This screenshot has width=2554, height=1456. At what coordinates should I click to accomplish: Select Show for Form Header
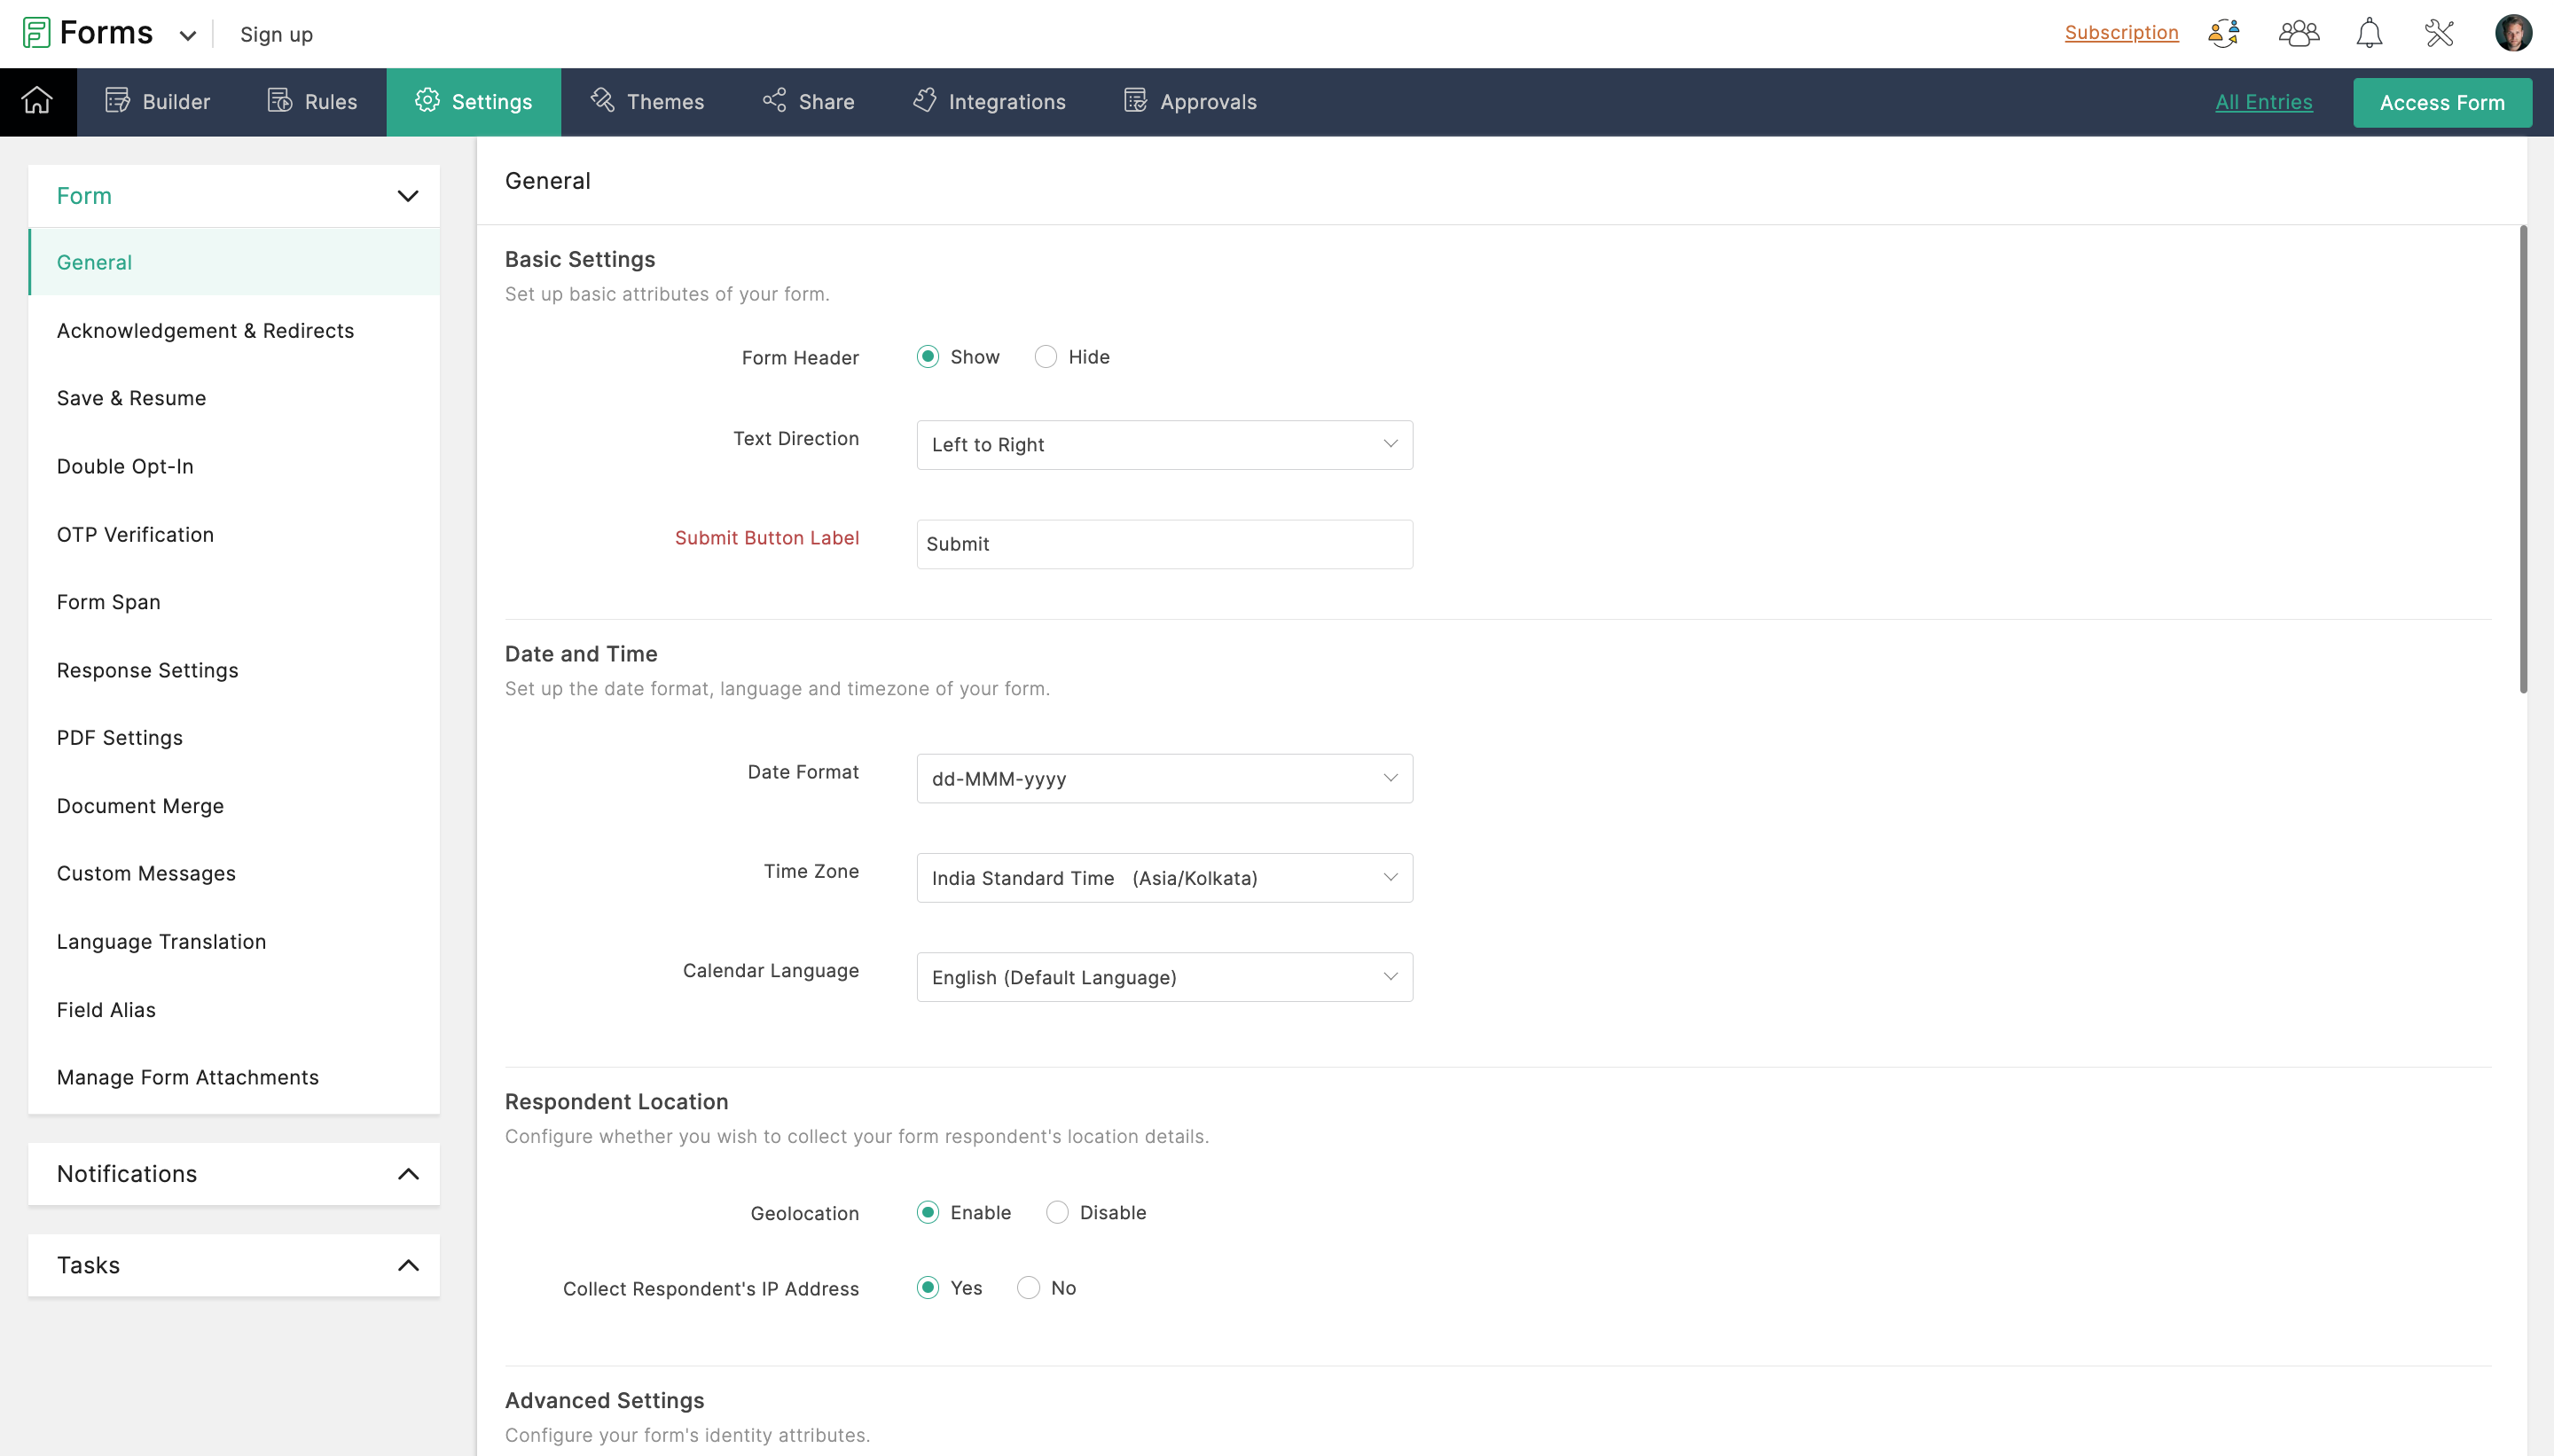pos(928,357)
